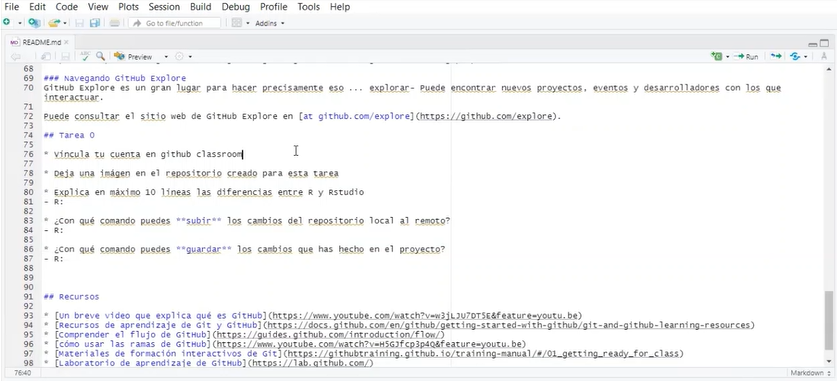Open the Debug menu
This screenshot has width=837, height=381.
click(x=236, y=7)
